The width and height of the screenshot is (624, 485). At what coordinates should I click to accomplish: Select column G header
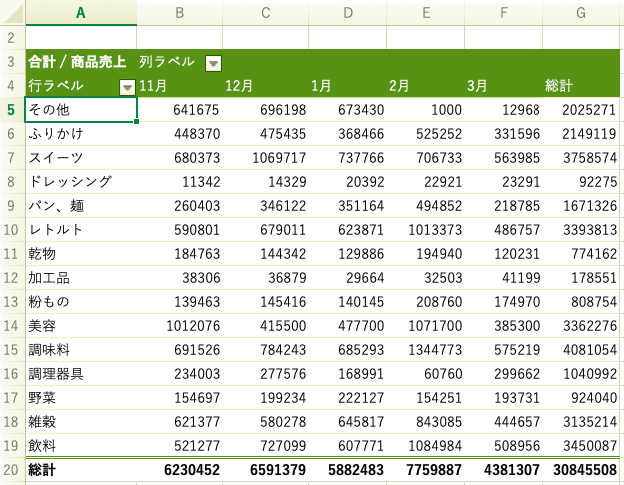point(581,13)
